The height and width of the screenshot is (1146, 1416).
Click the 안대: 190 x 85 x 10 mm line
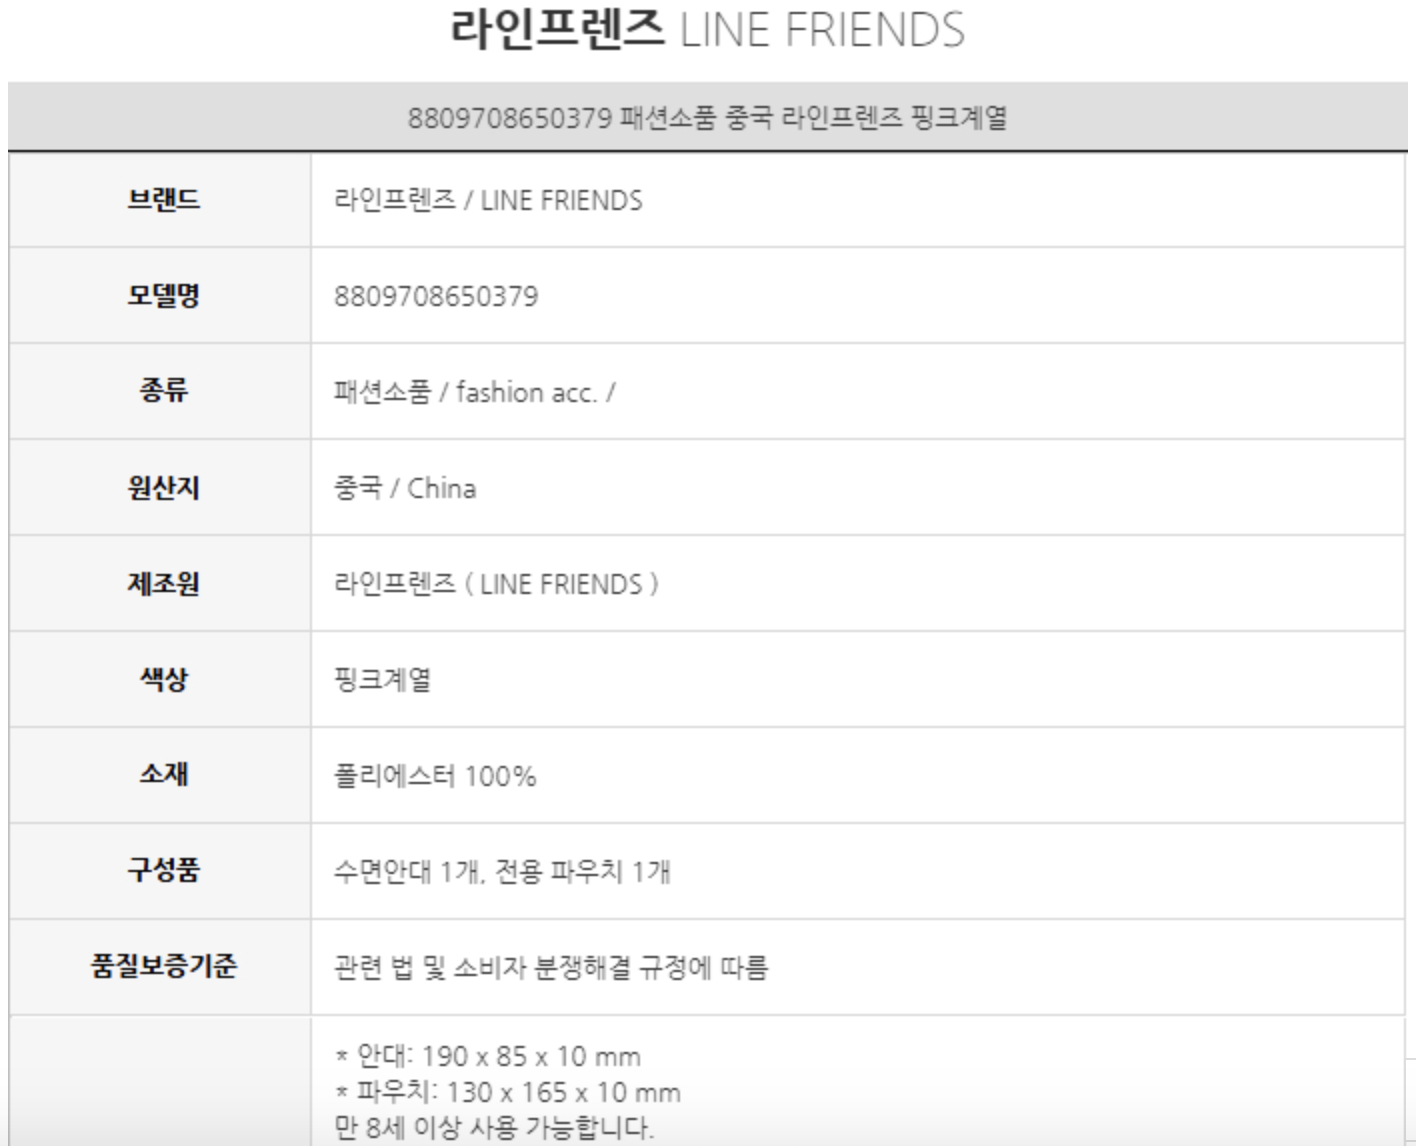coord(488,1057)
